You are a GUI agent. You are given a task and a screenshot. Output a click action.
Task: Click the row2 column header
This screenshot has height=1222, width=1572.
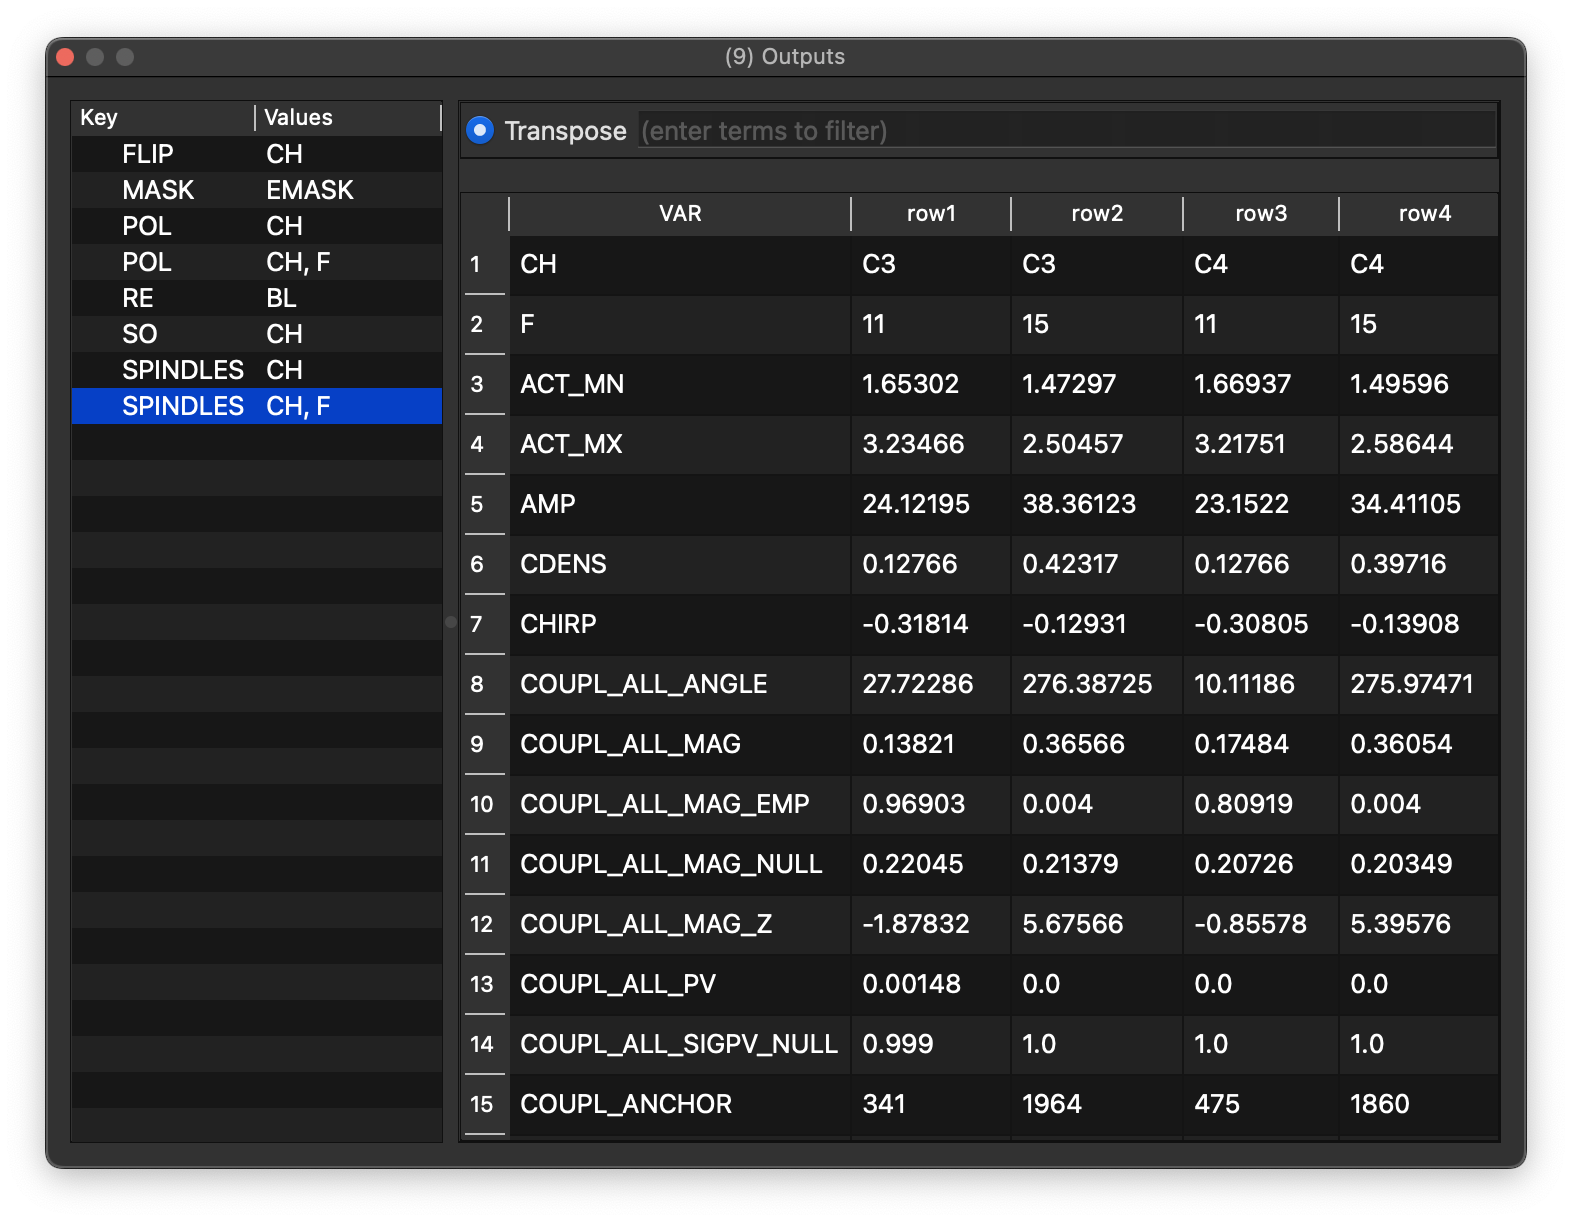(x=1097, y=214)
